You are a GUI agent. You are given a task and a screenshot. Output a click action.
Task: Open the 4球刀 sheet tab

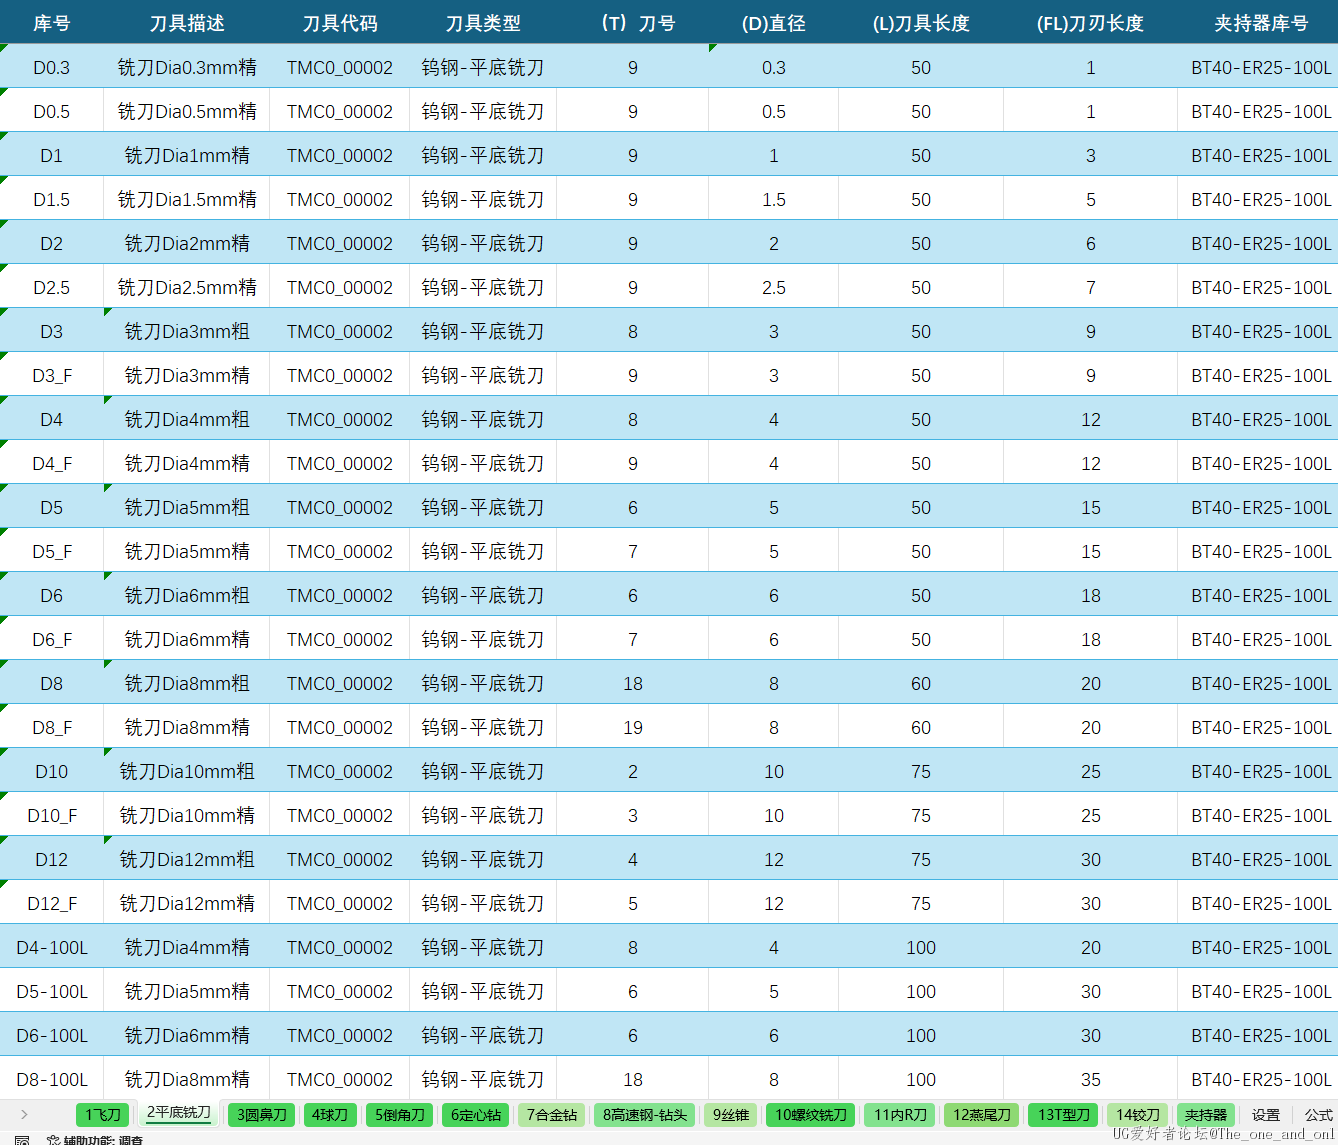pyautogui.click(x=330, y=1114)
